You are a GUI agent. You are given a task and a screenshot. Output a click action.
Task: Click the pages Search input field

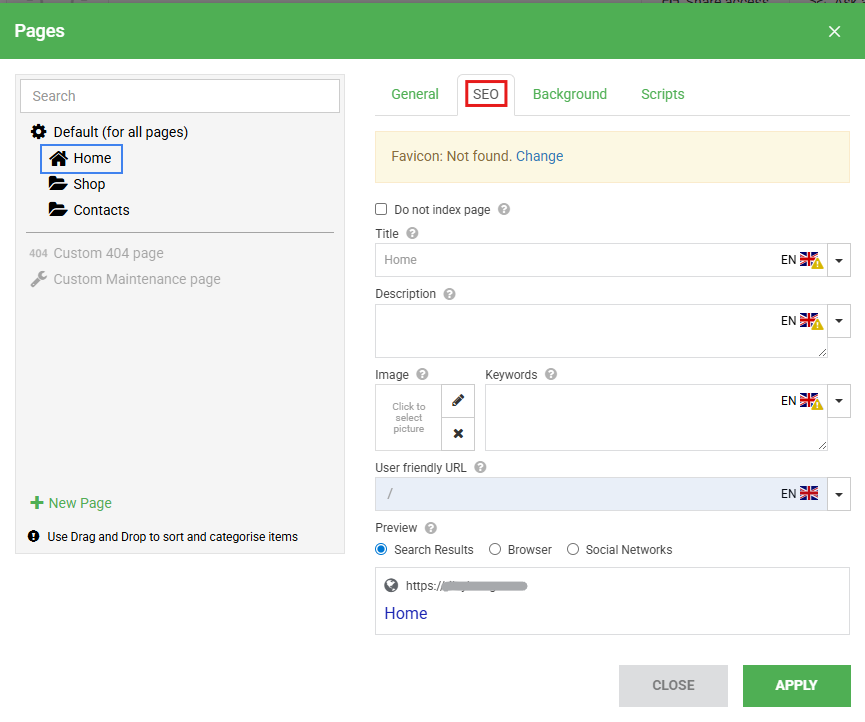[x=180, y=96]
